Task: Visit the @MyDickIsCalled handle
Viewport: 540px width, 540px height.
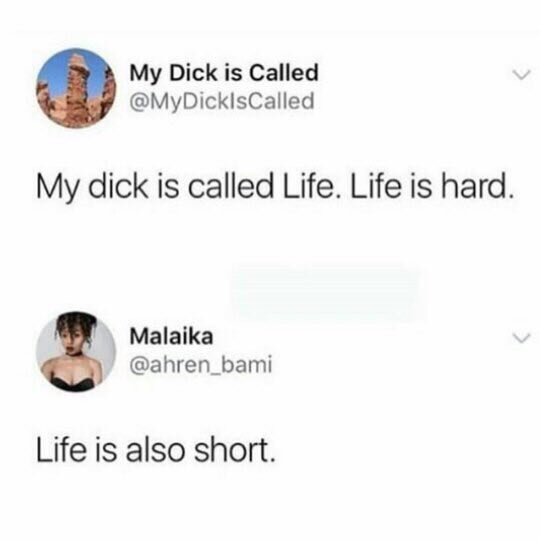Action: tap(222, 102)
